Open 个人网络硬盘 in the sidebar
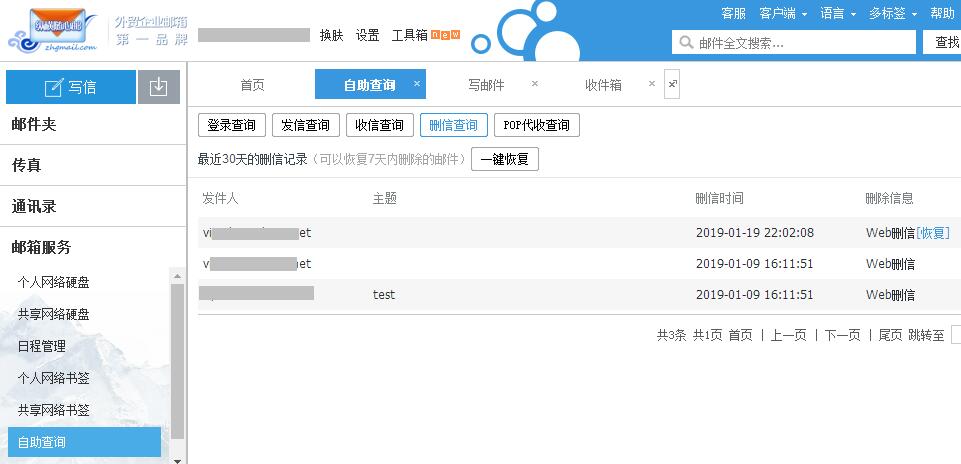 (54, 282)
